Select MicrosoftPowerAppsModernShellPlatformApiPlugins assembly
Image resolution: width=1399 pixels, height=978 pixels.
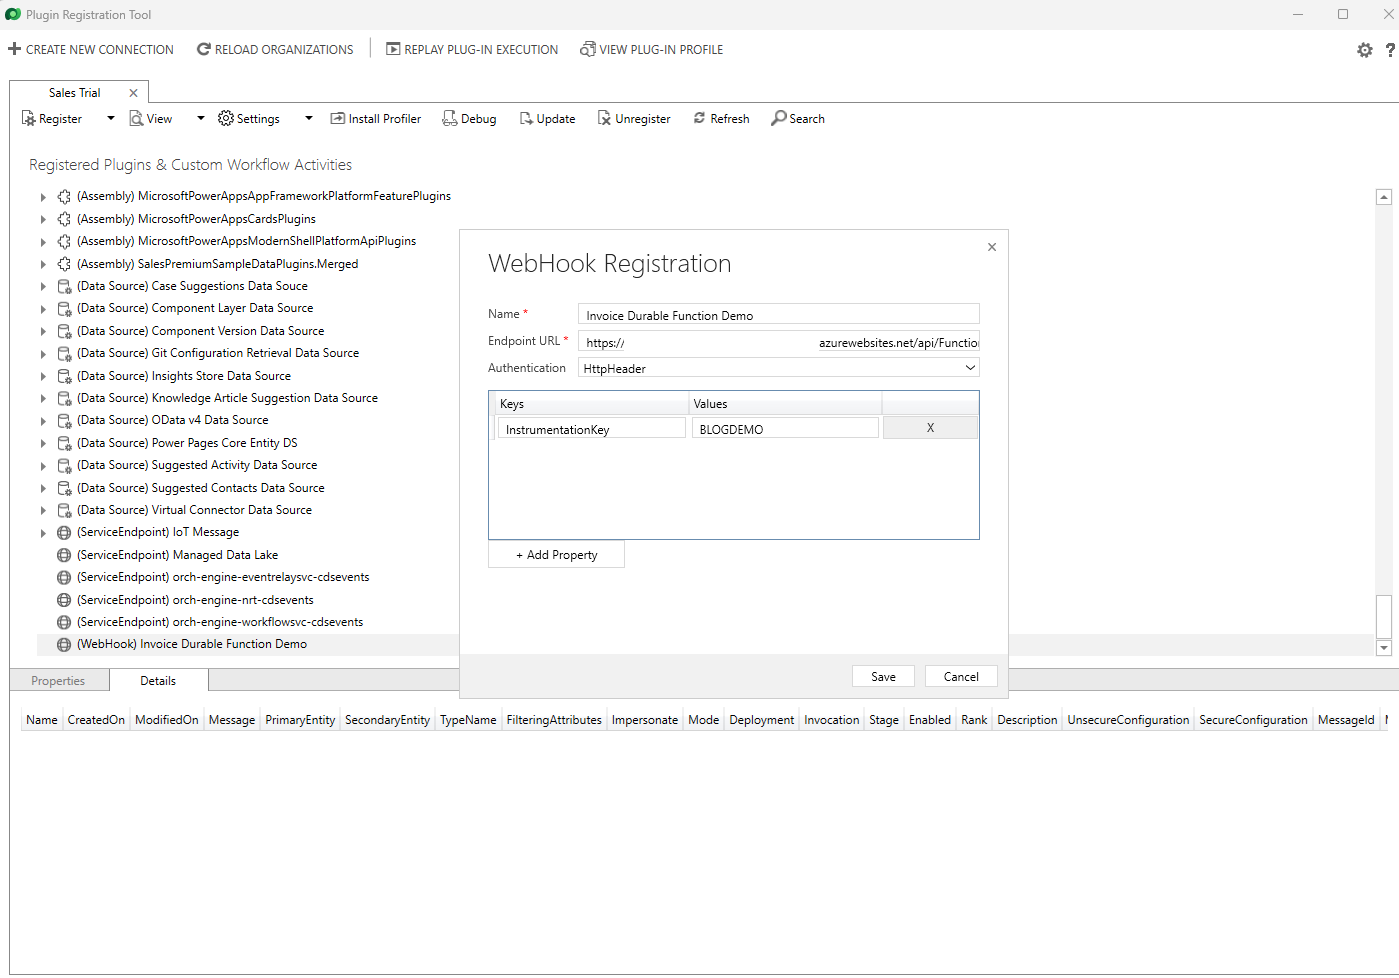click(246, 241)
